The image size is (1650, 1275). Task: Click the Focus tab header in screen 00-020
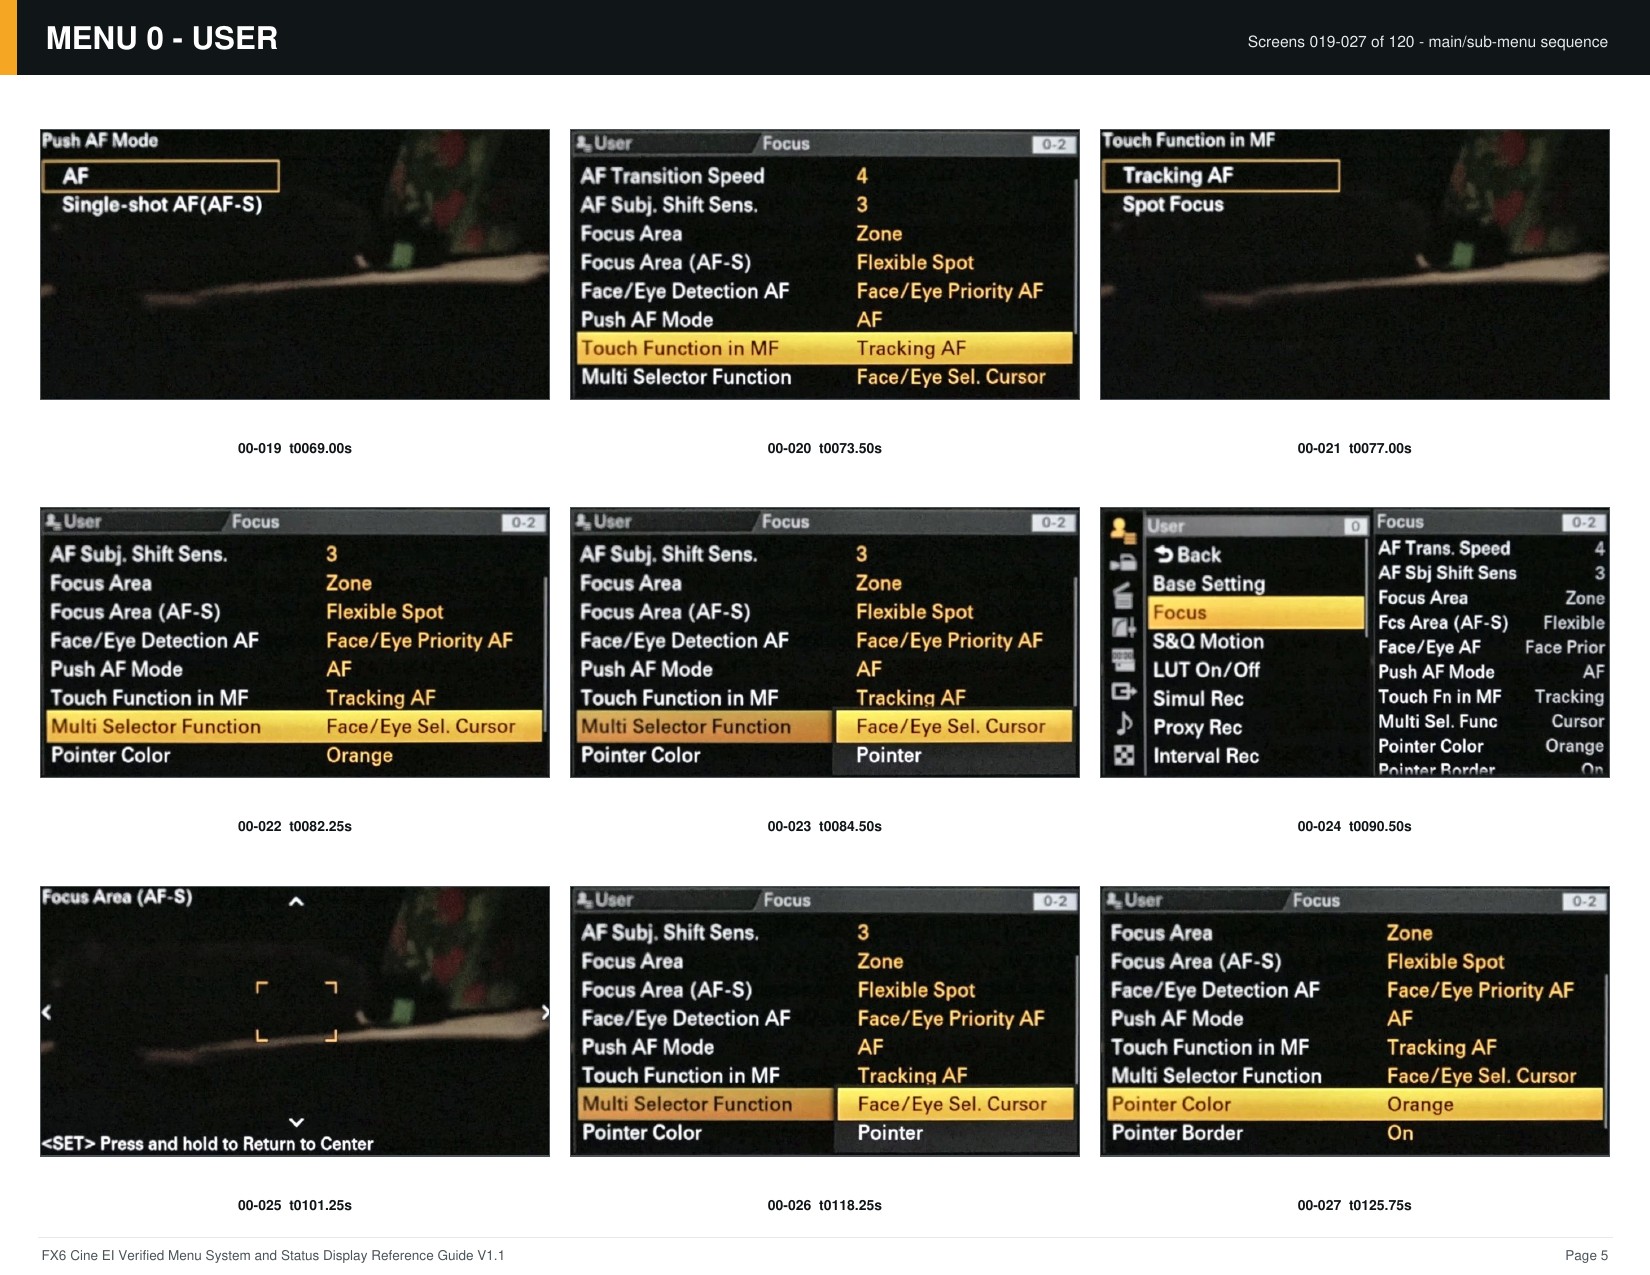pos(786,144)
